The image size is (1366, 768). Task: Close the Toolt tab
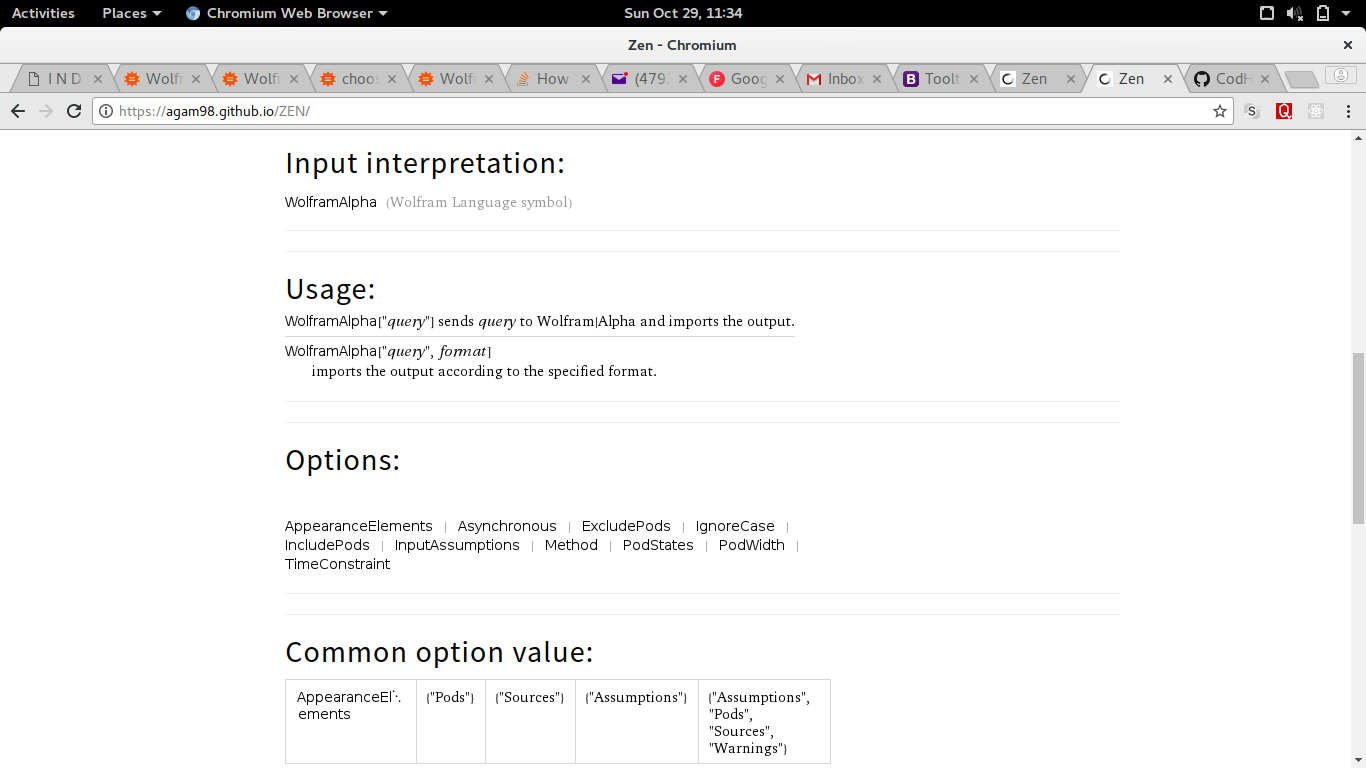974,79
